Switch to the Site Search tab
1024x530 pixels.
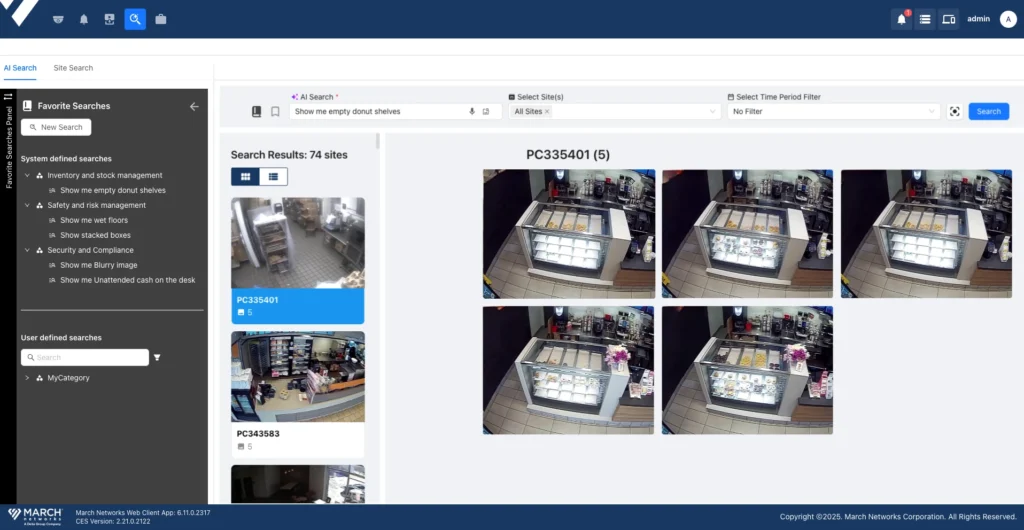pos(73,68)
